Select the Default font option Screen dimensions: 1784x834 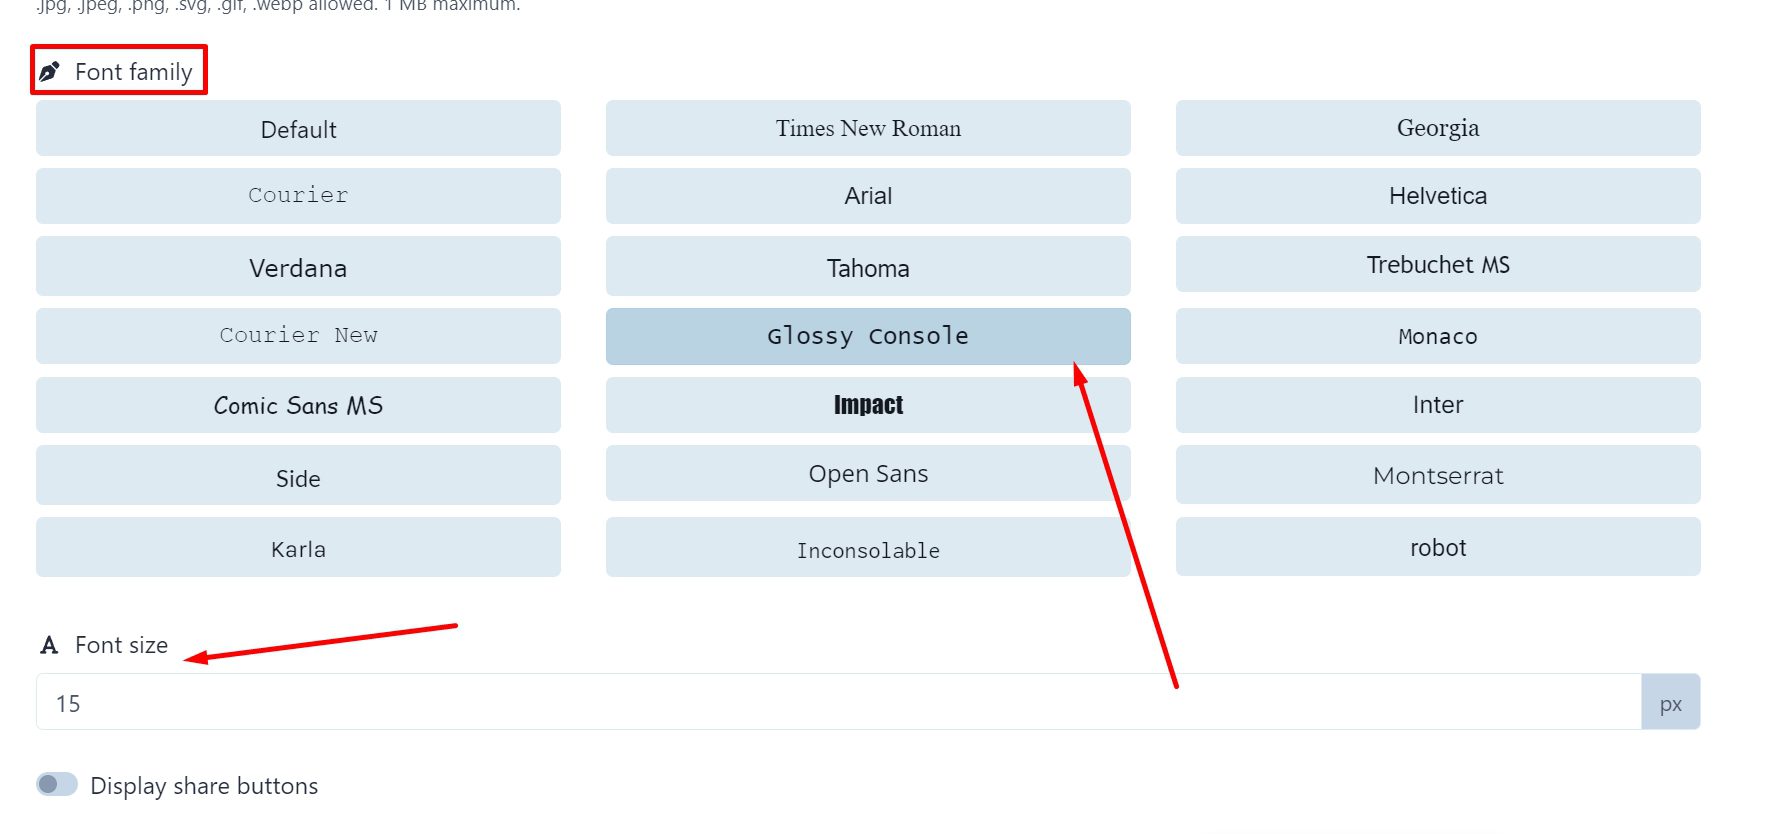[298, 129]
